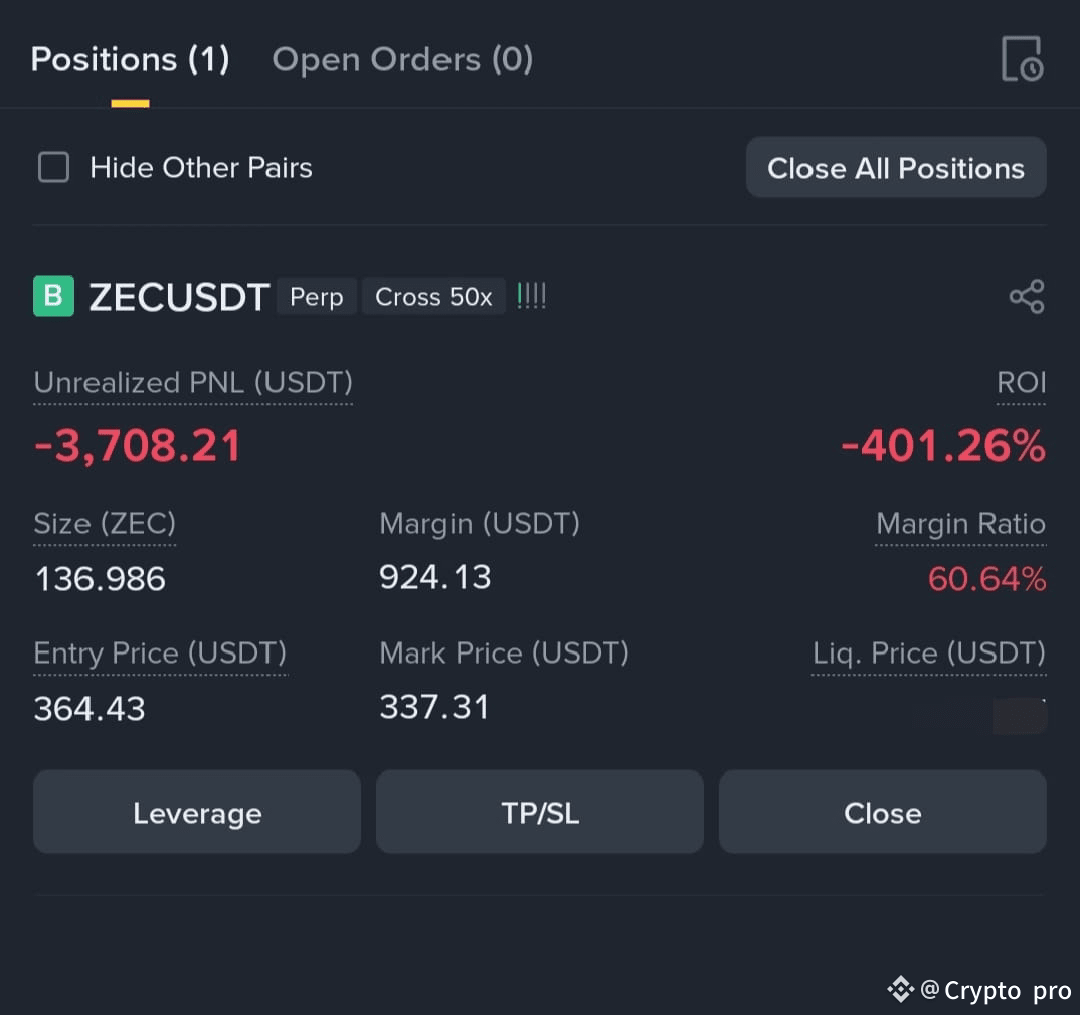The image size is (1080, 1015).
Task: Click the ROI label
Action: [1021, 383]
